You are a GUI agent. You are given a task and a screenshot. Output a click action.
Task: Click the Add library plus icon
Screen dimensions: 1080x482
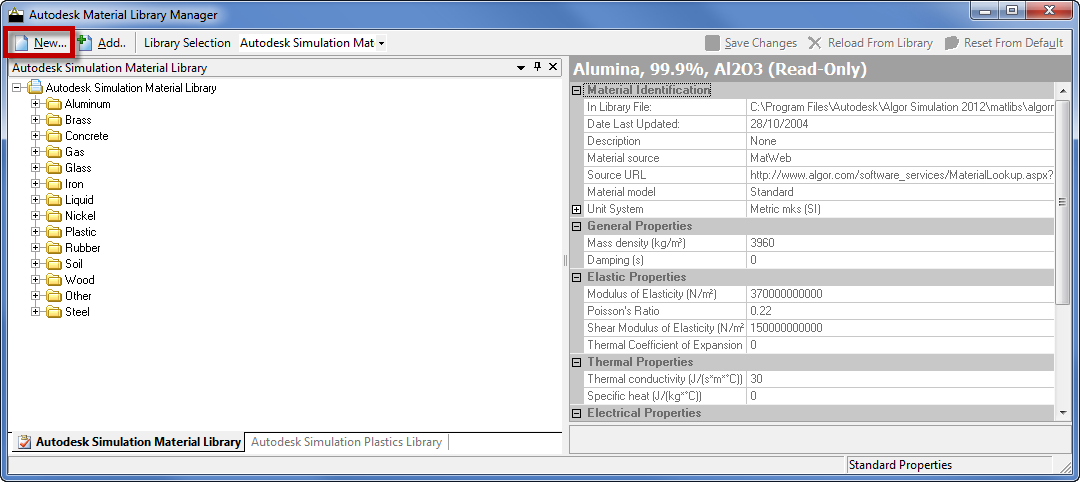point(85,43)
